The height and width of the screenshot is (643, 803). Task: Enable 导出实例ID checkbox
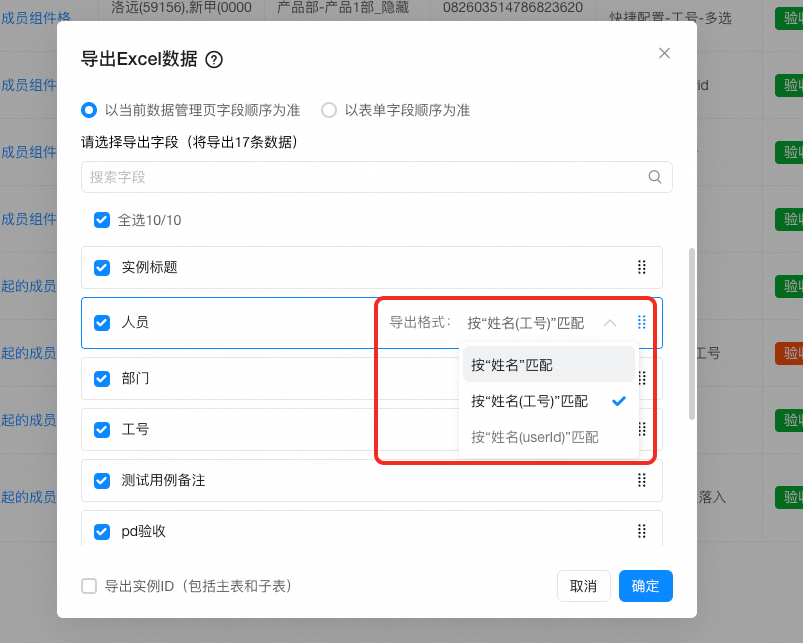coord(89,586)
